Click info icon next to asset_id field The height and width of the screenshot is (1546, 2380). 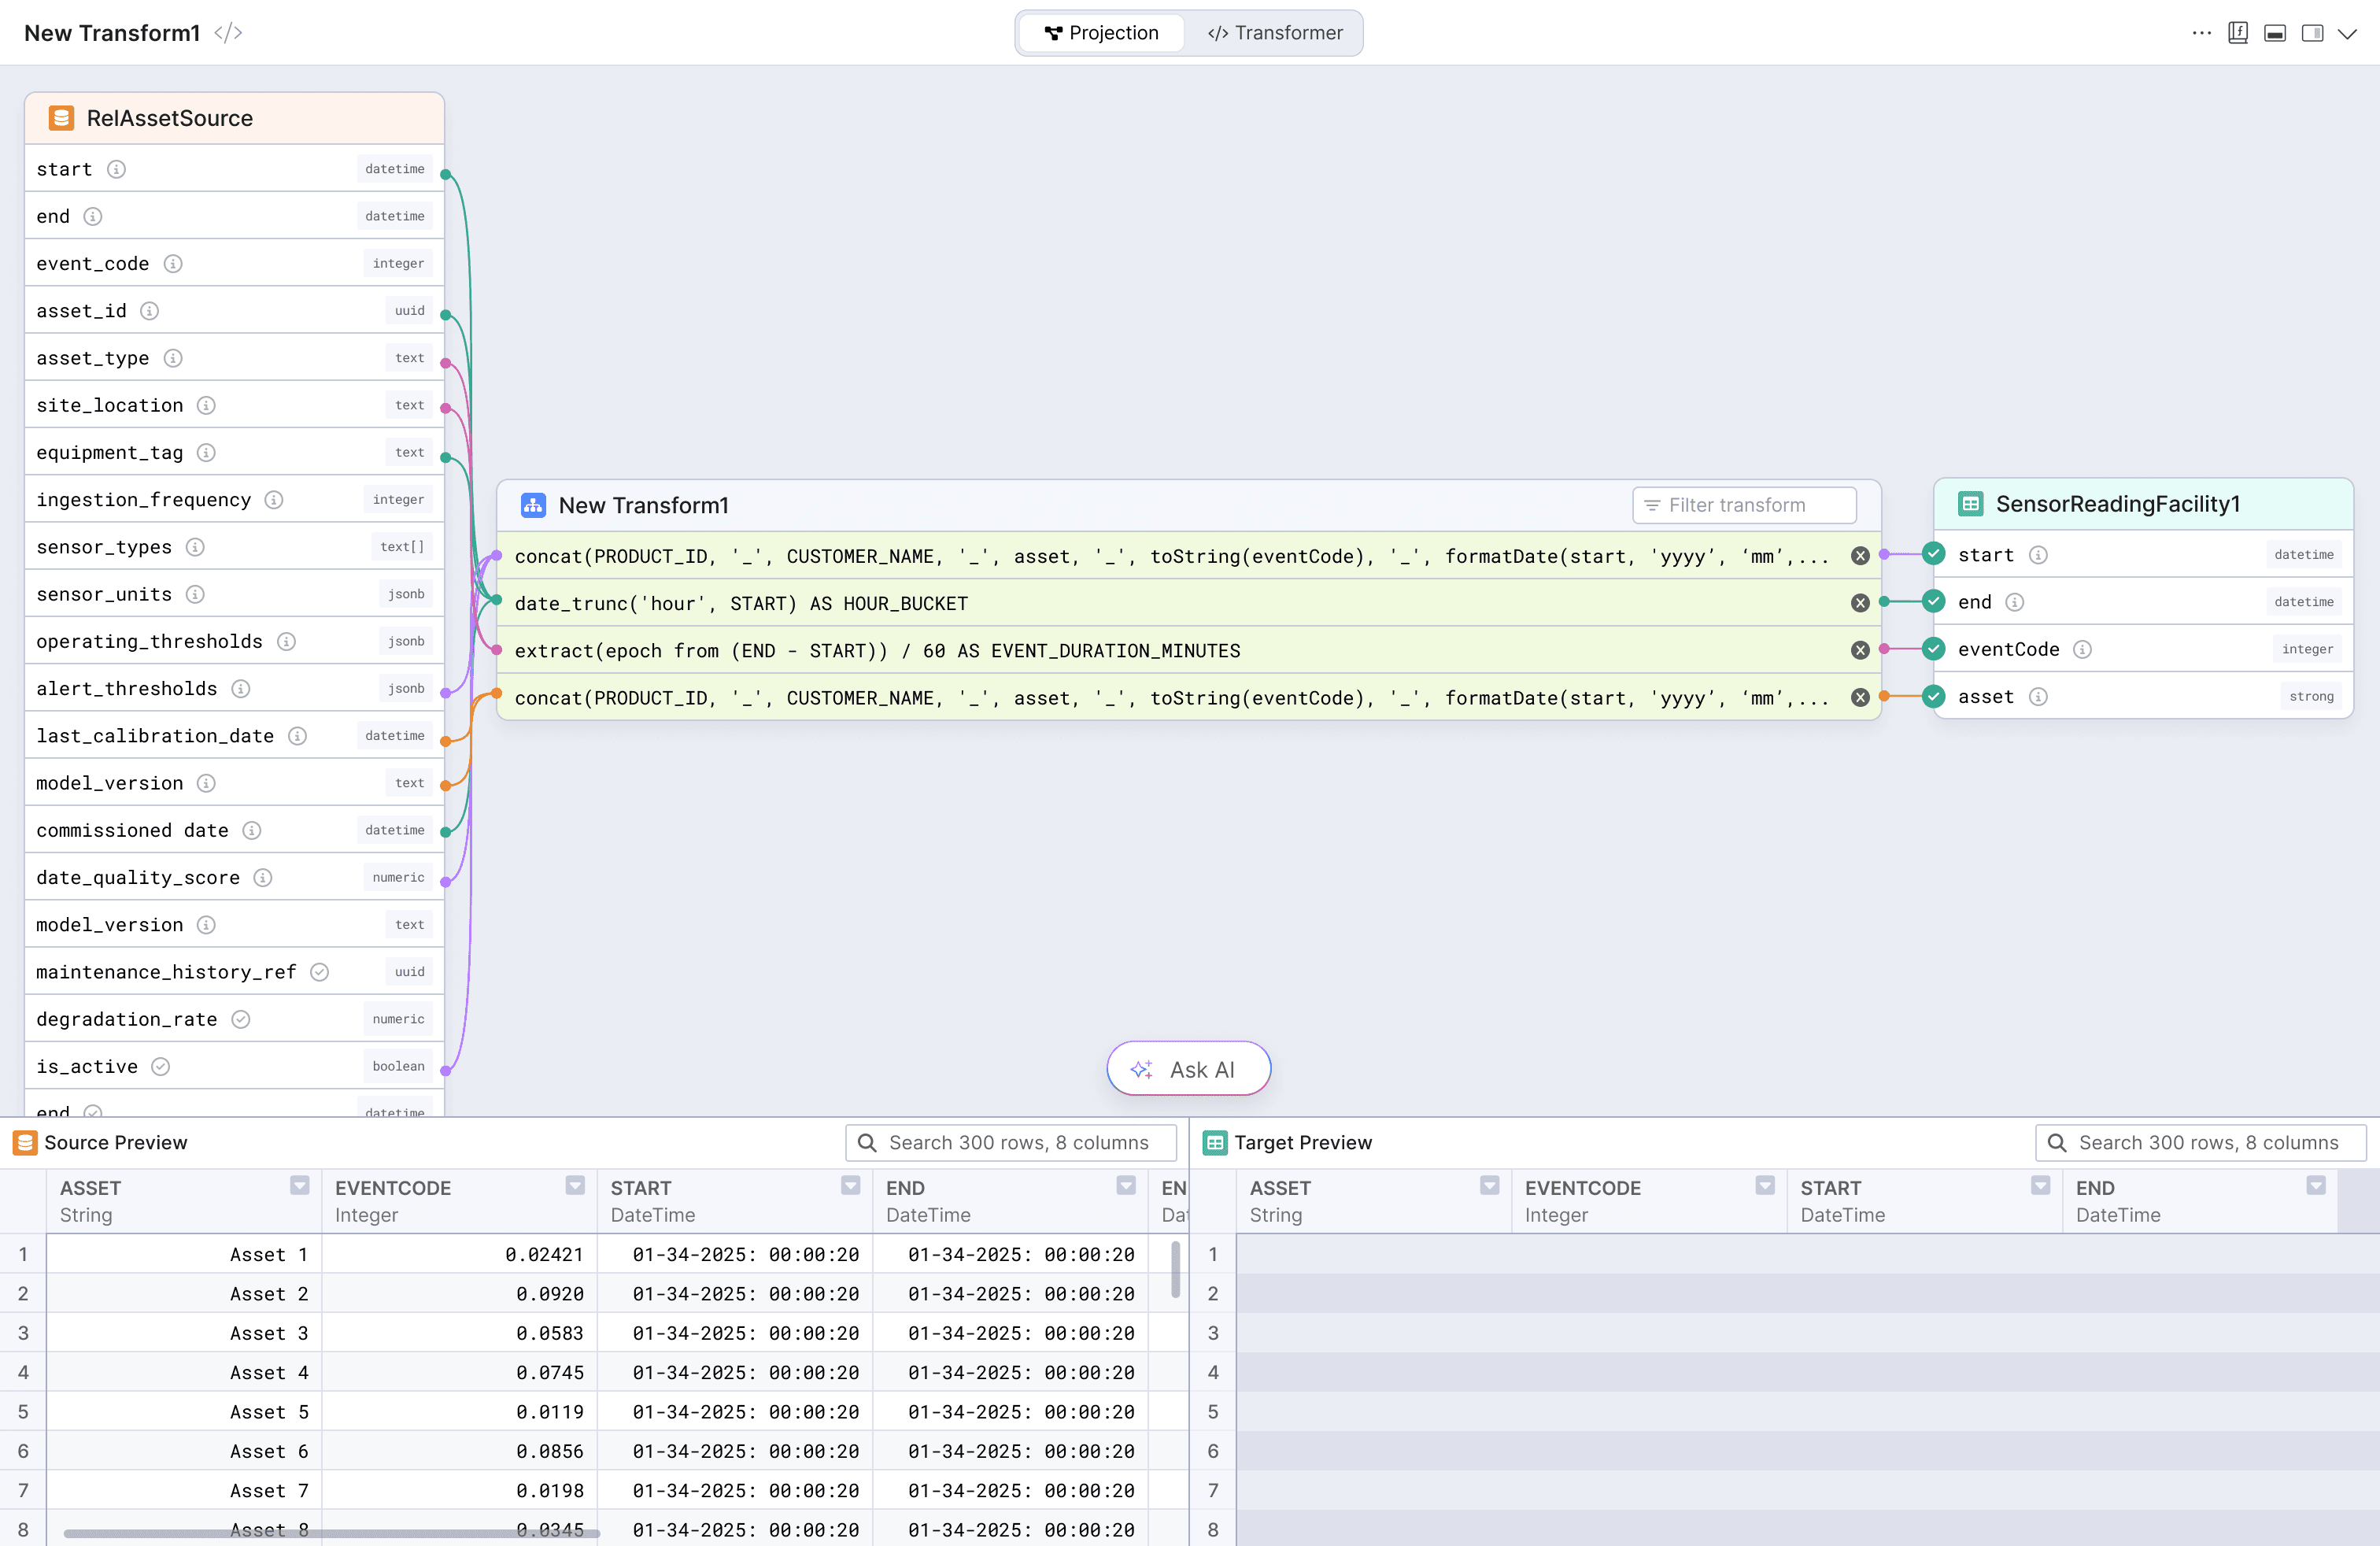(x=149, y=311)
